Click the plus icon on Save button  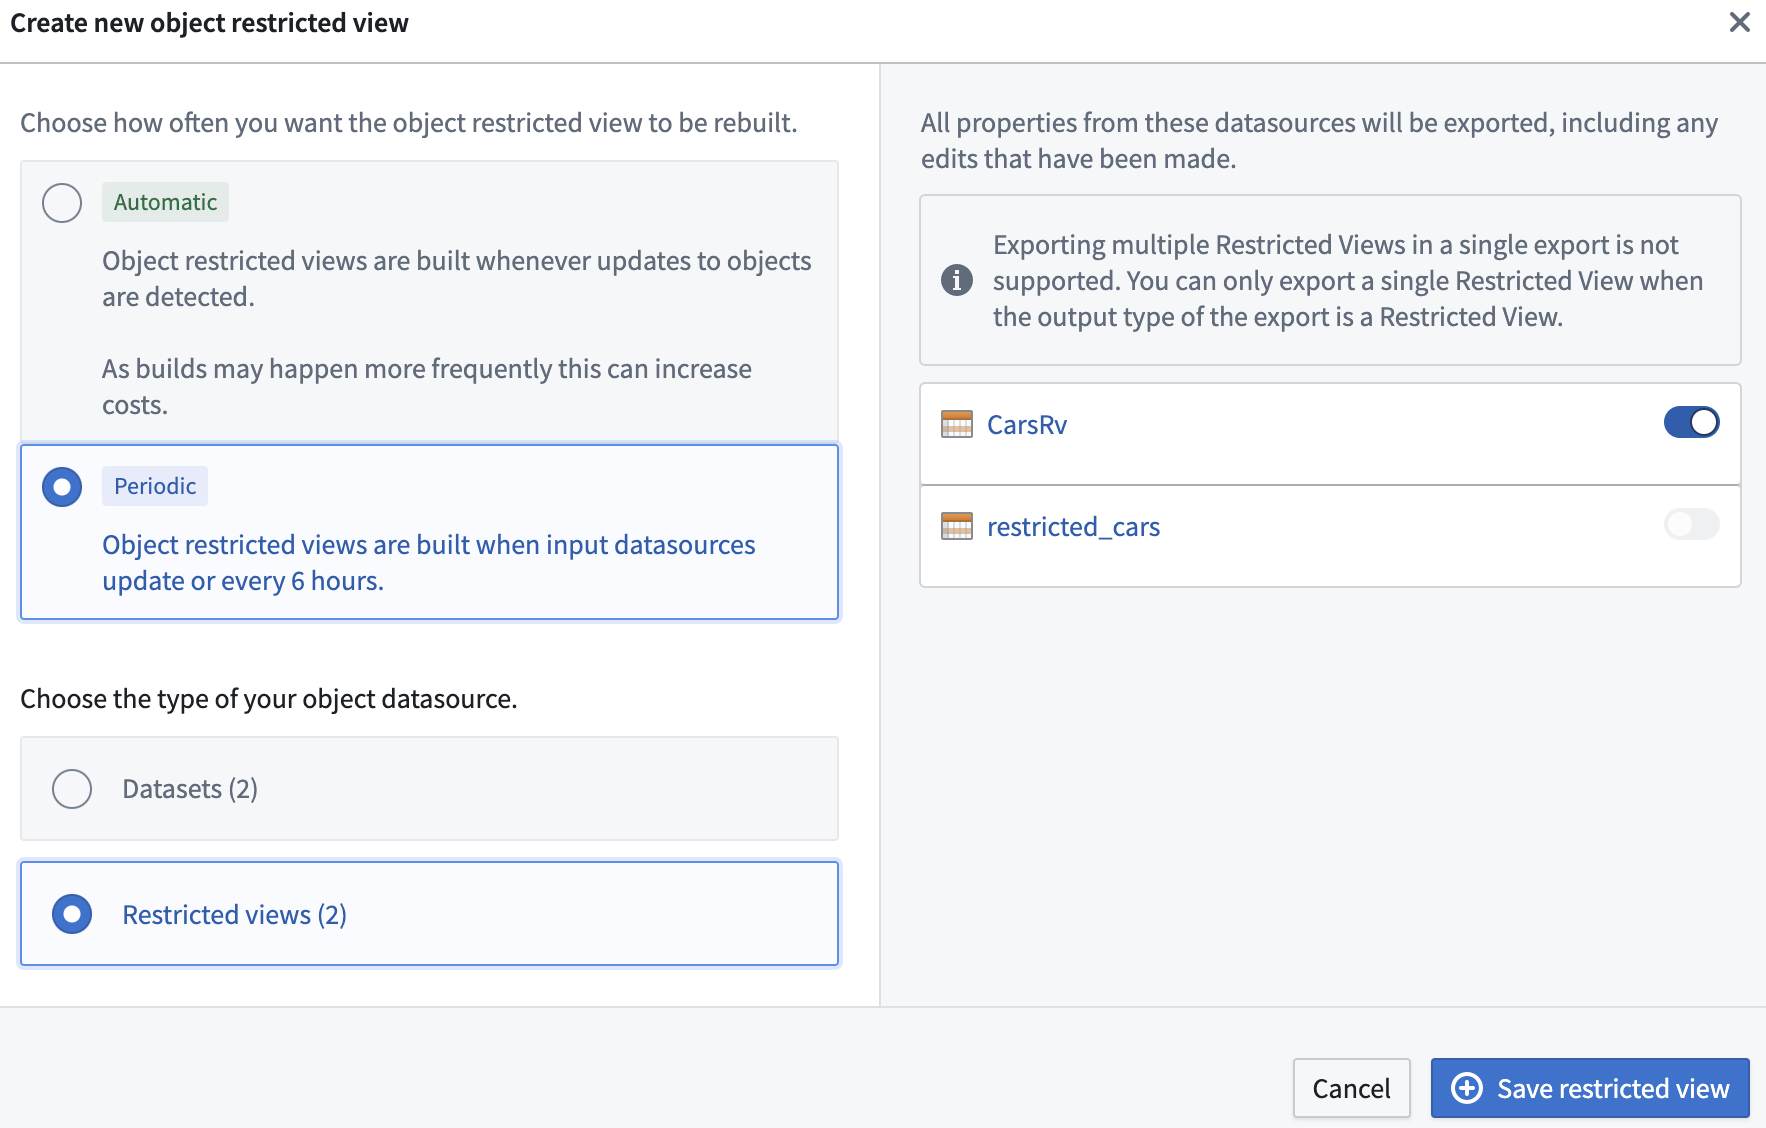click(x=1467, y=1088)
